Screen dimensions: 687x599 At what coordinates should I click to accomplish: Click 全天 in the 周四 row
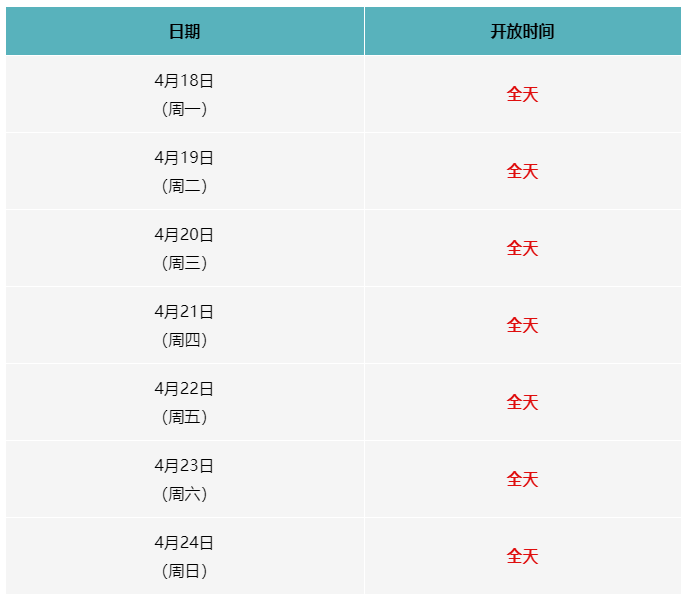click(522, 325)
